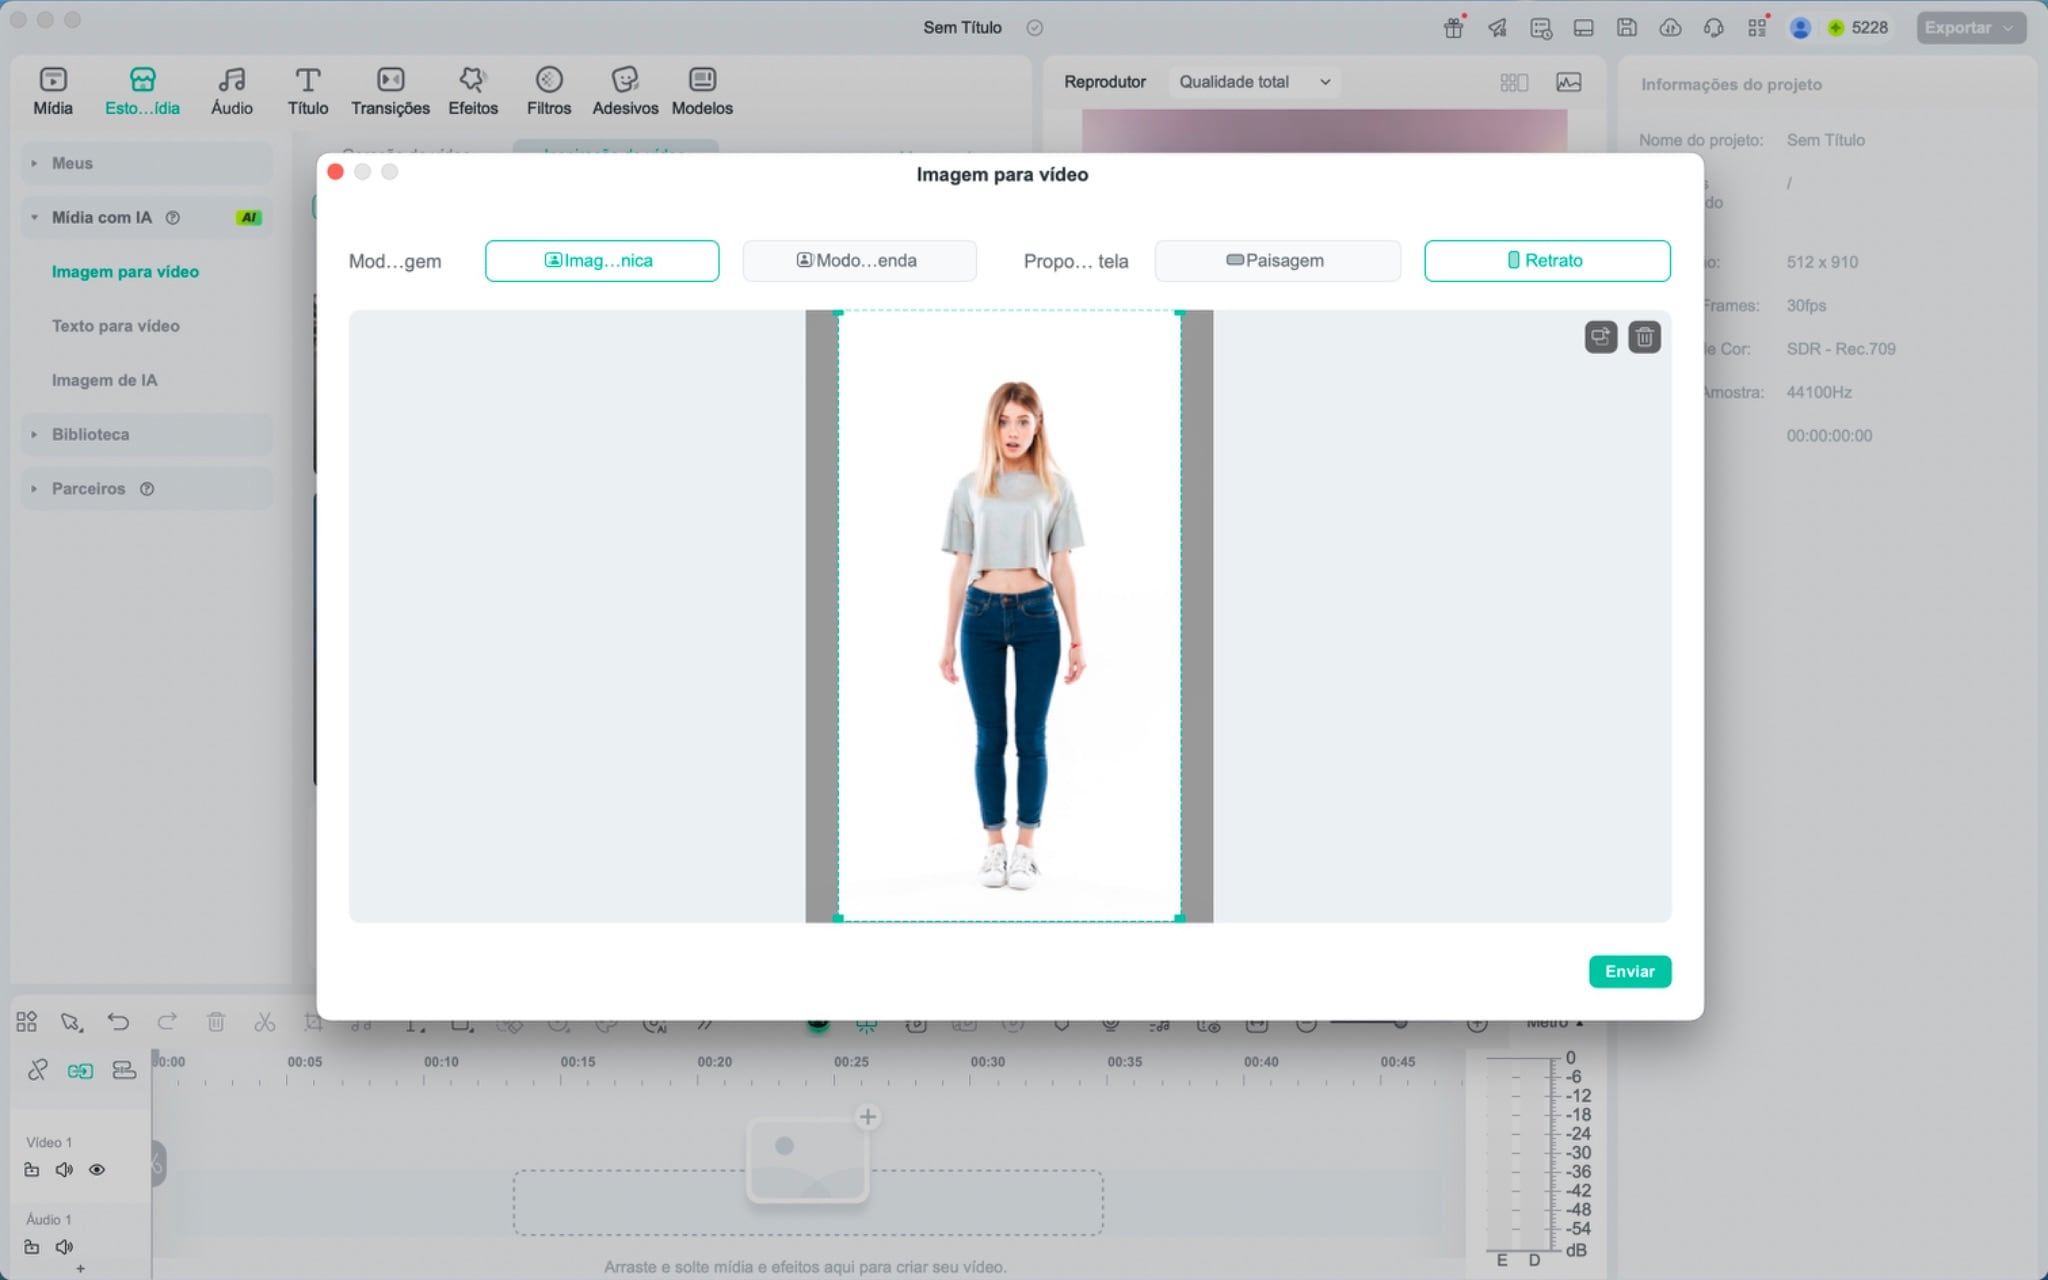Open the cloud upload icon

click(x=1670, y=28)
